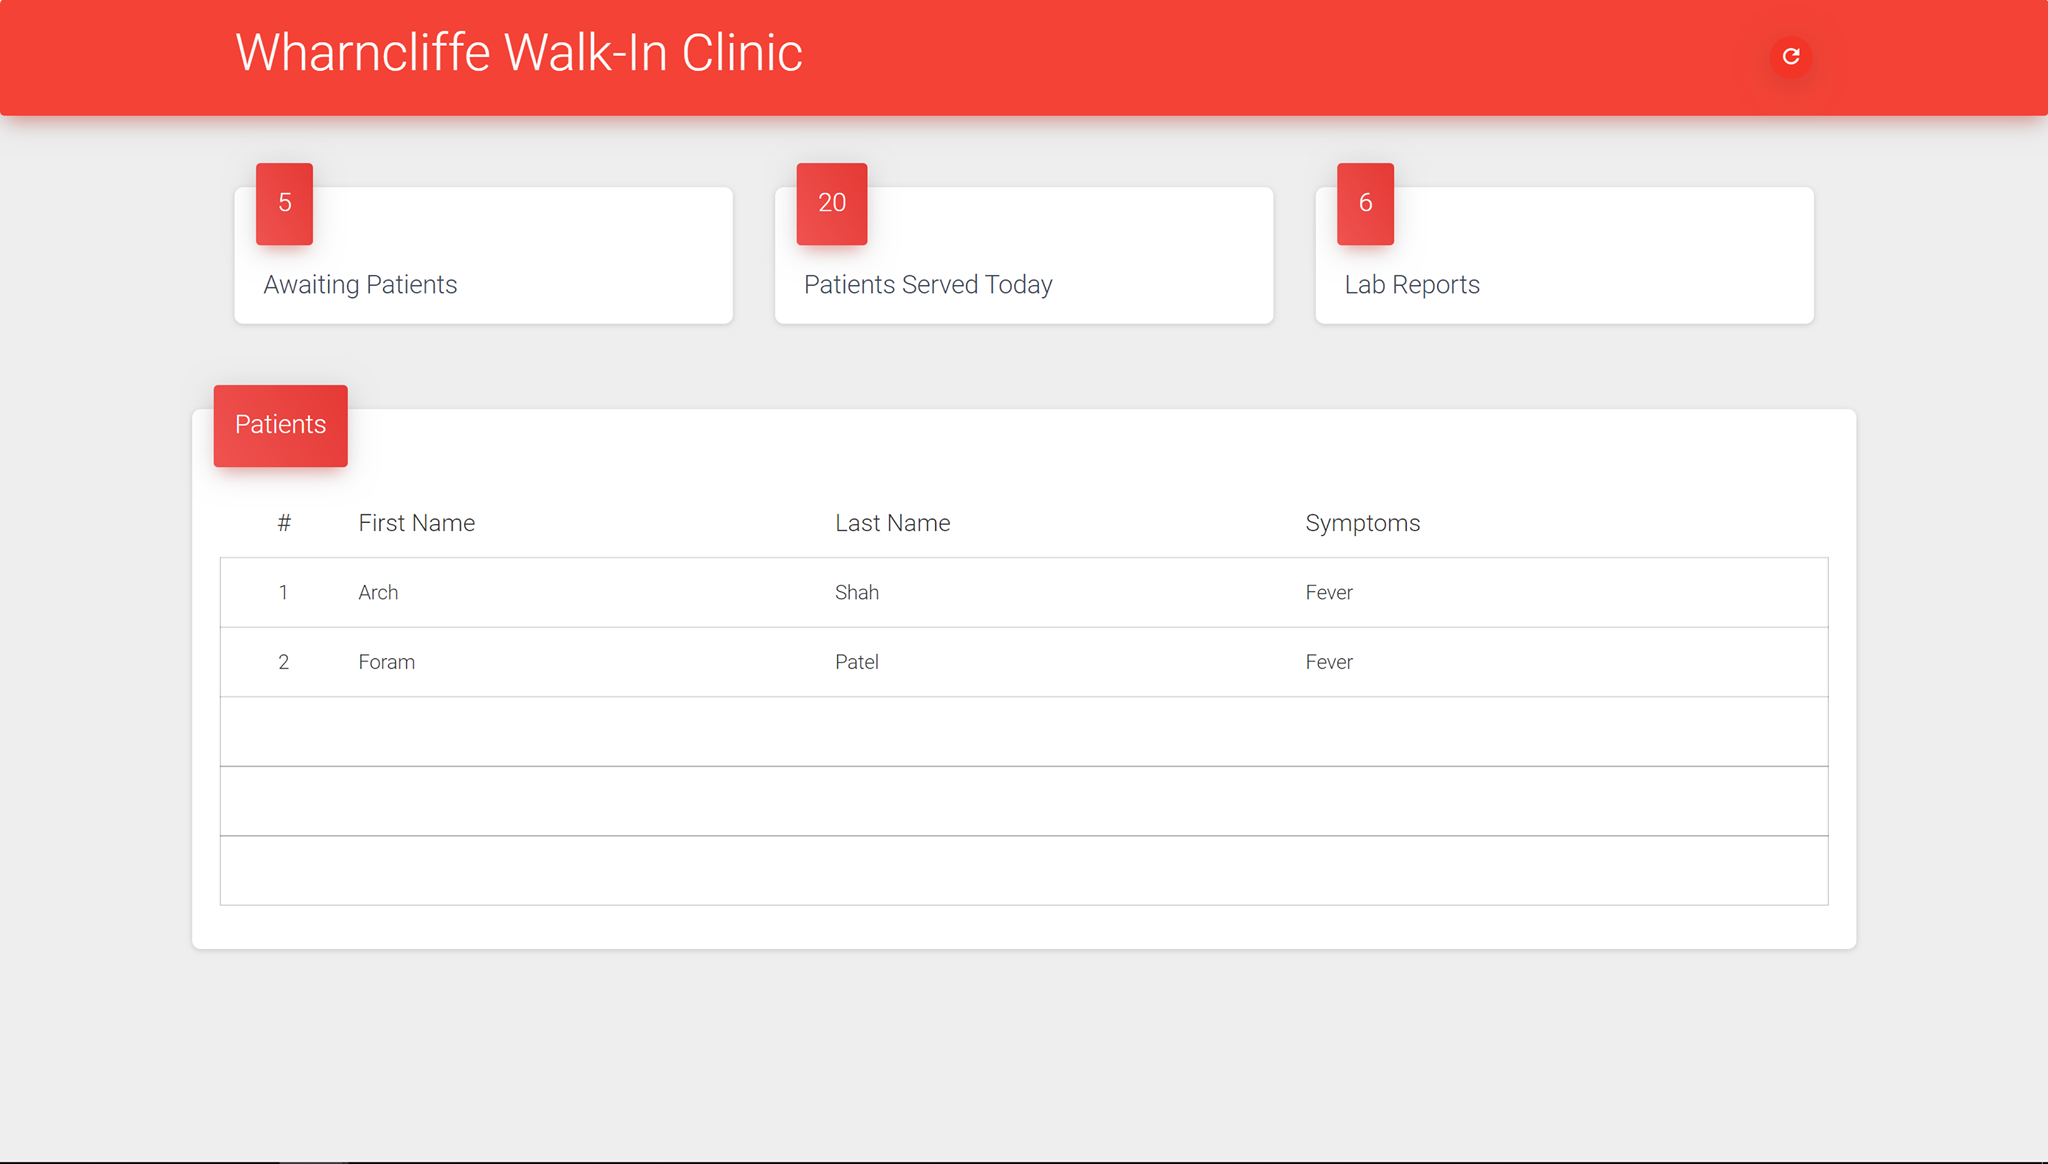
Task: Click the Lab Reports count badge 6
Action: 1365,203
